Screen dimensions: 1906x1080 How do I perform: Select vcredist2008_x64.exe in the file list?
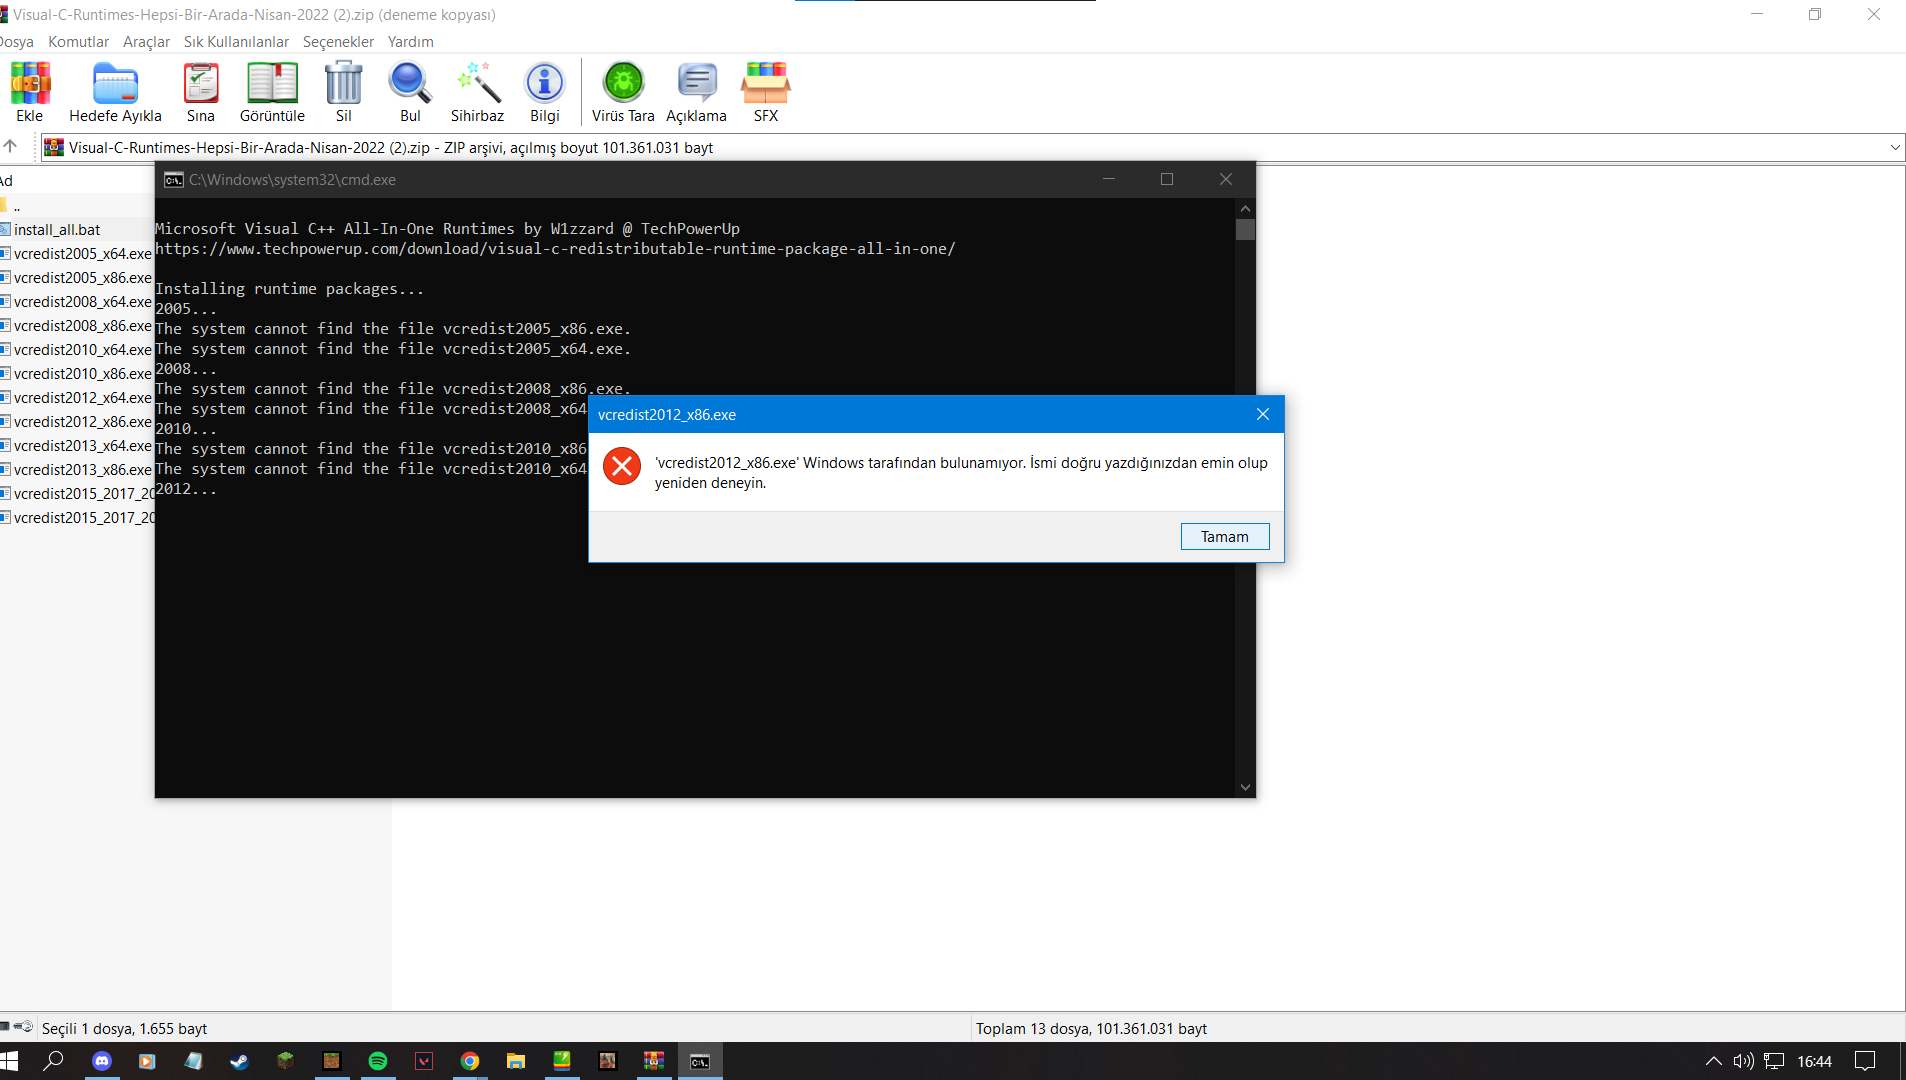(77, 302)
